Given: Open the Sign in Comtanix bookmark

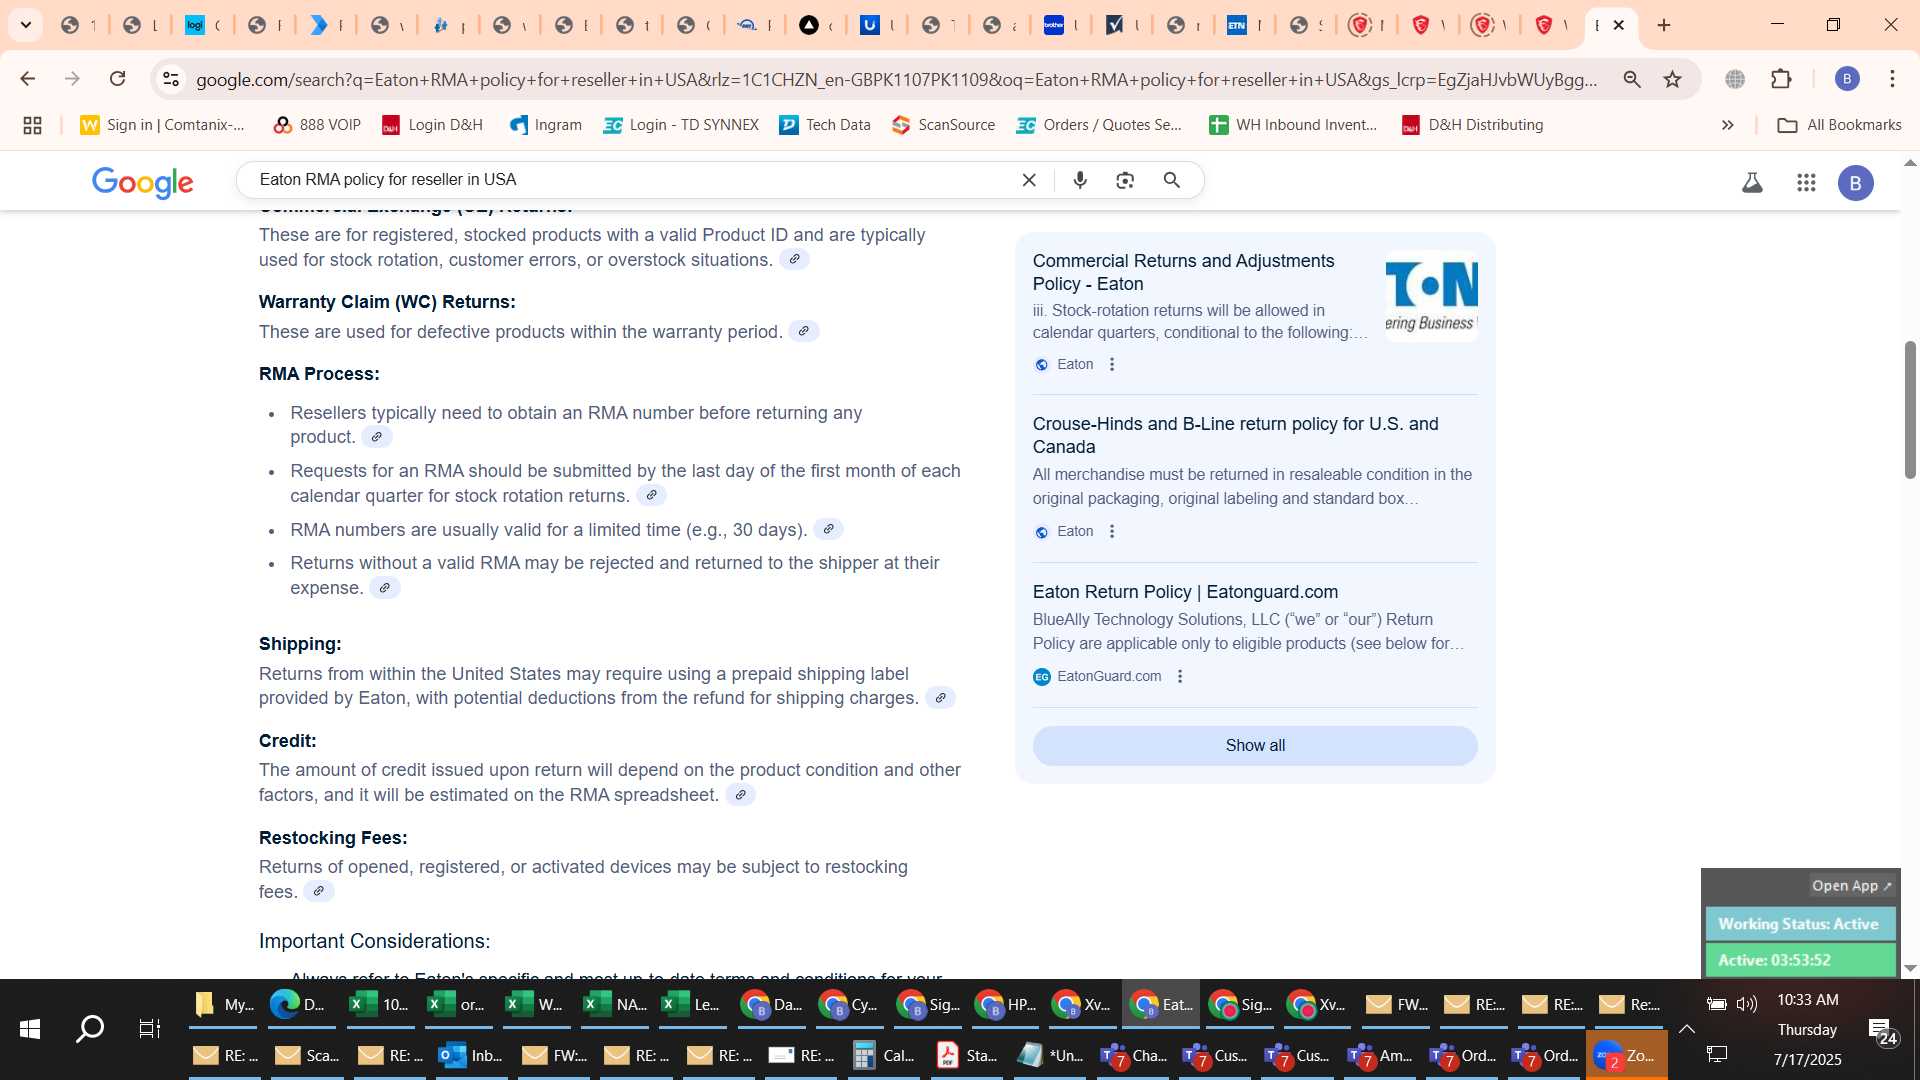Looking at the screenshot, I should pos(163,125).
